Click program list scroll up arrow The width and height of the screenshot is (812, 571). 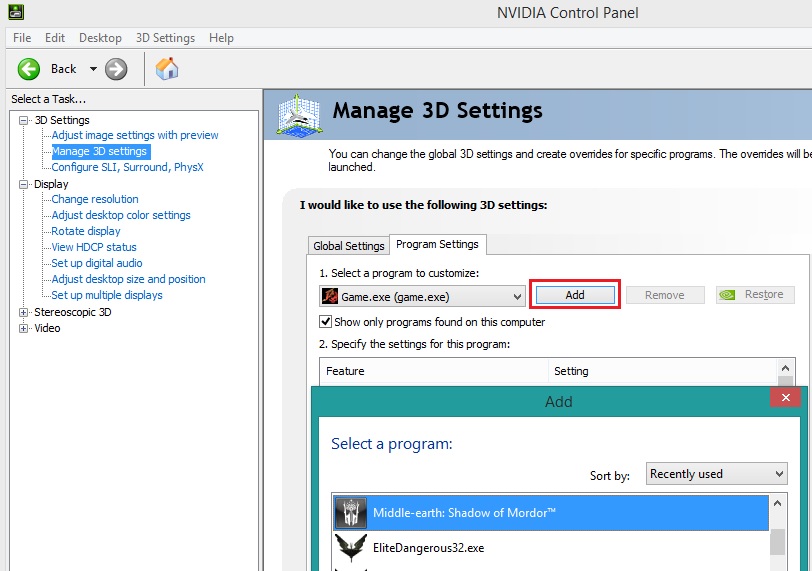(777, 503)
